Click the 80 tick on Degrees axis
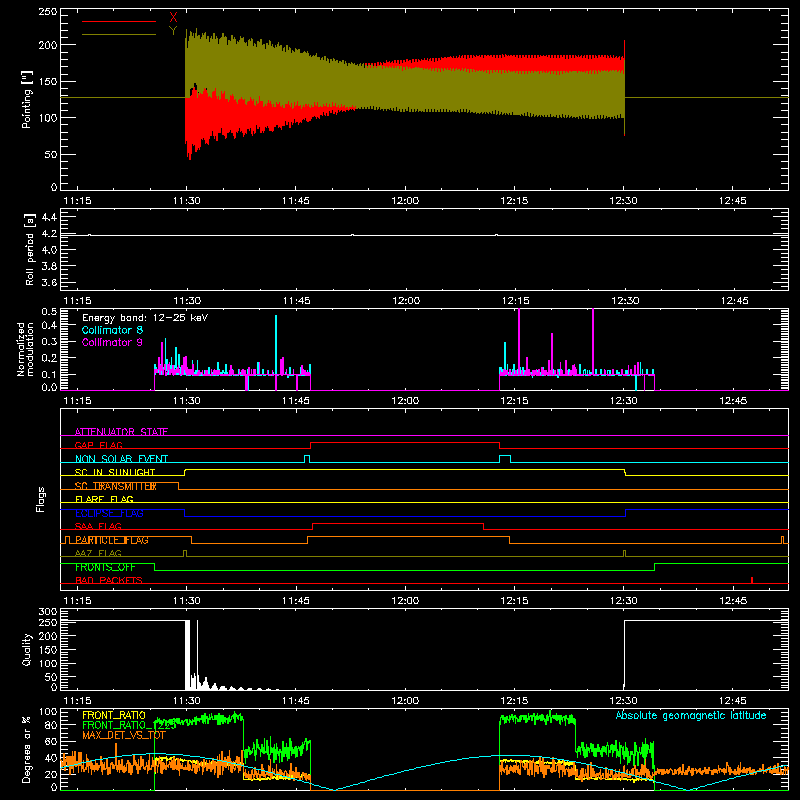This screenshot has height=800, width=800. (x=51, y=725)
